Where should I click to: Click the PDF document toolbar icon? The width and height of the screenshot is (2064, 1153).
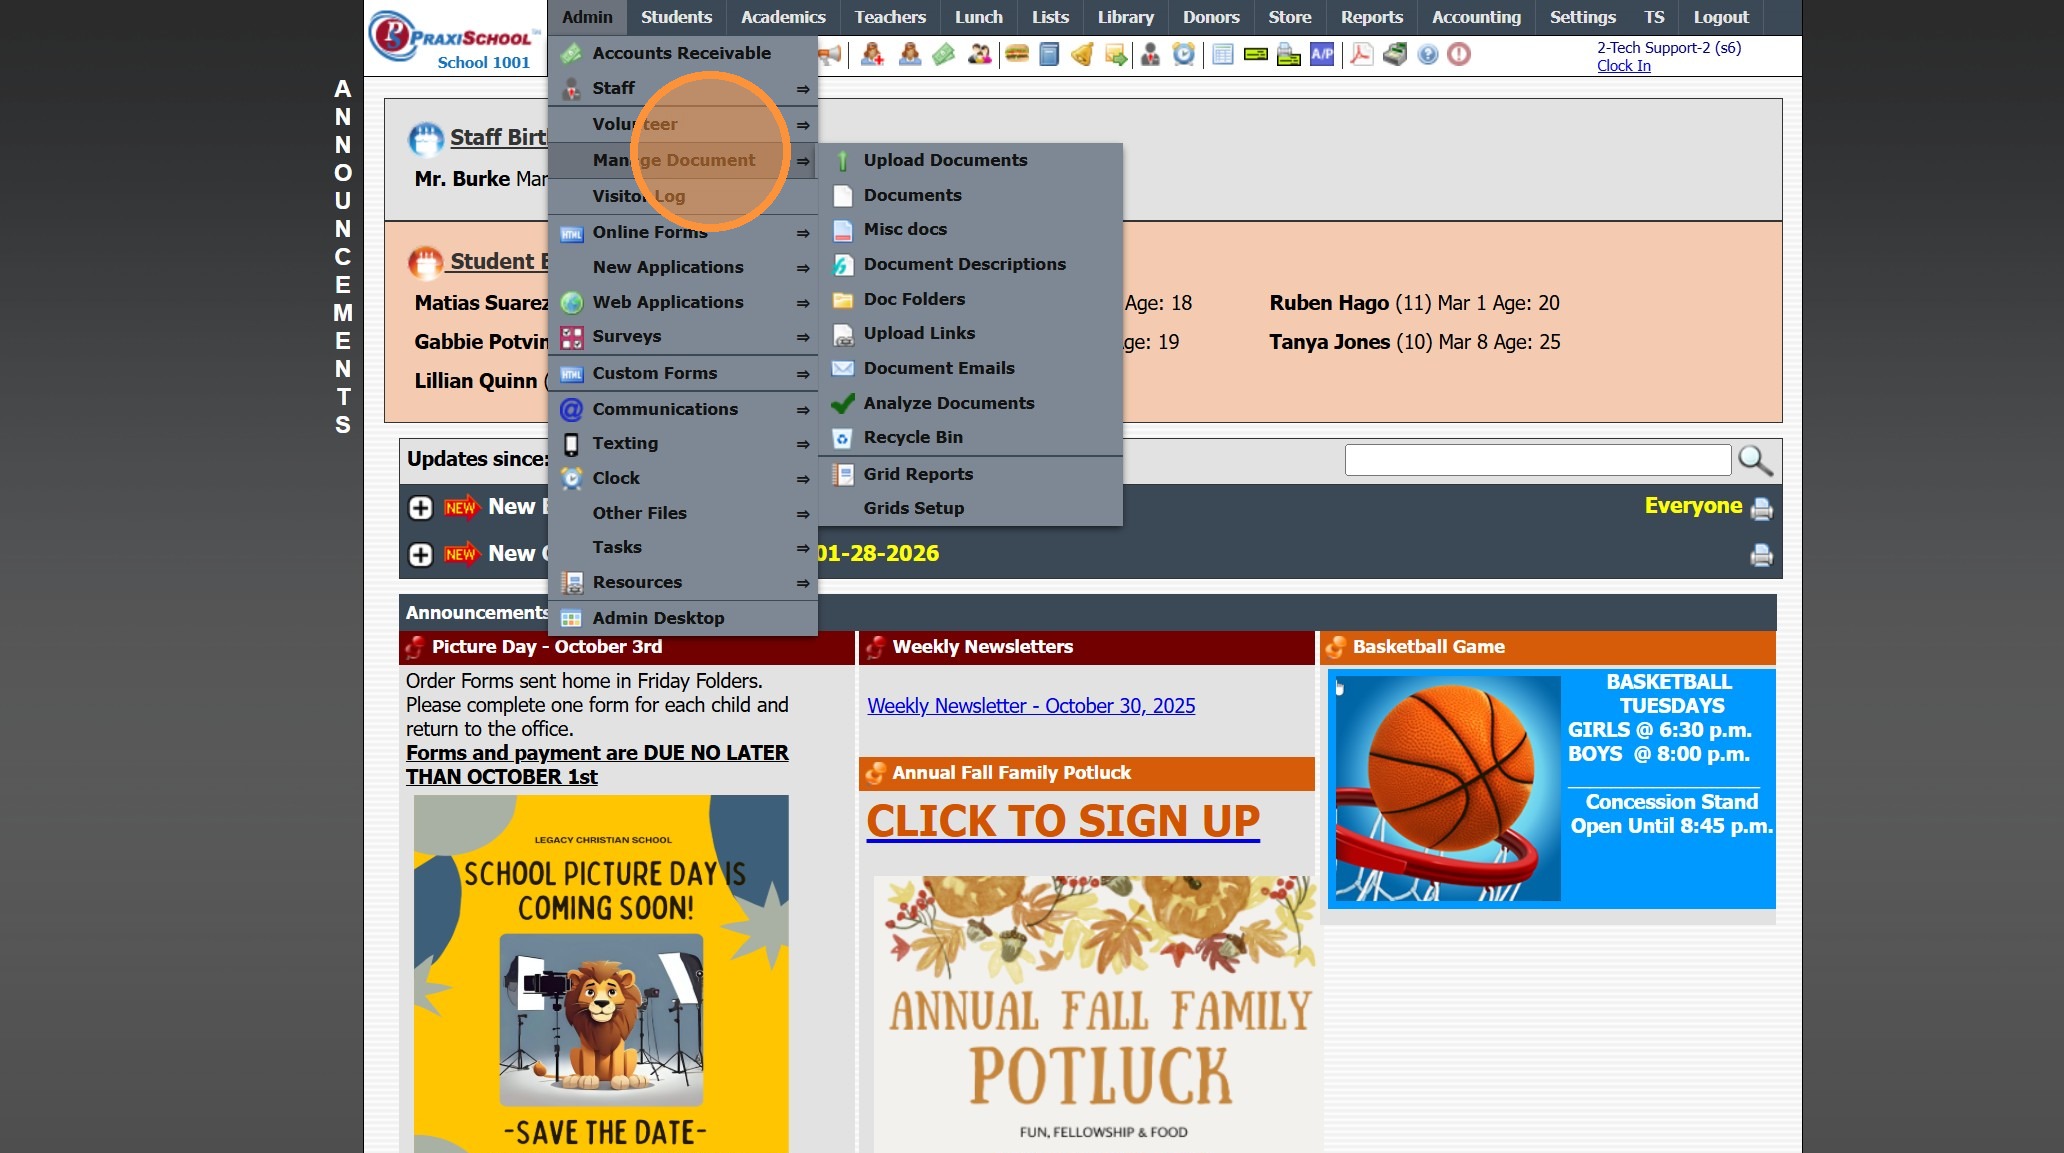click(x=1360, y=54)
